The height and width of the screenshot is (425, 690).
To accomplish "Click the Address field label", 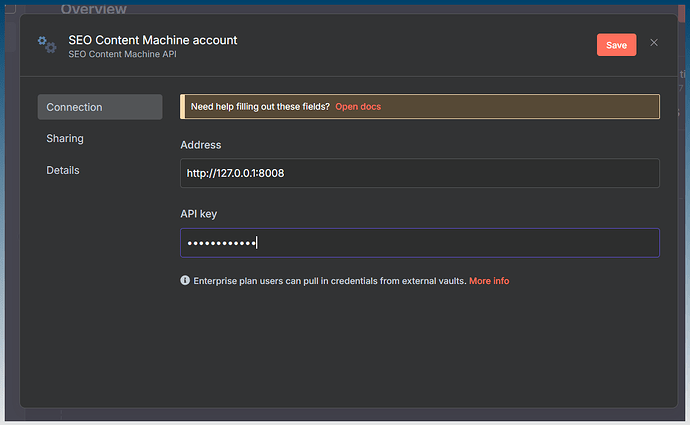I will tap(201, 145).
